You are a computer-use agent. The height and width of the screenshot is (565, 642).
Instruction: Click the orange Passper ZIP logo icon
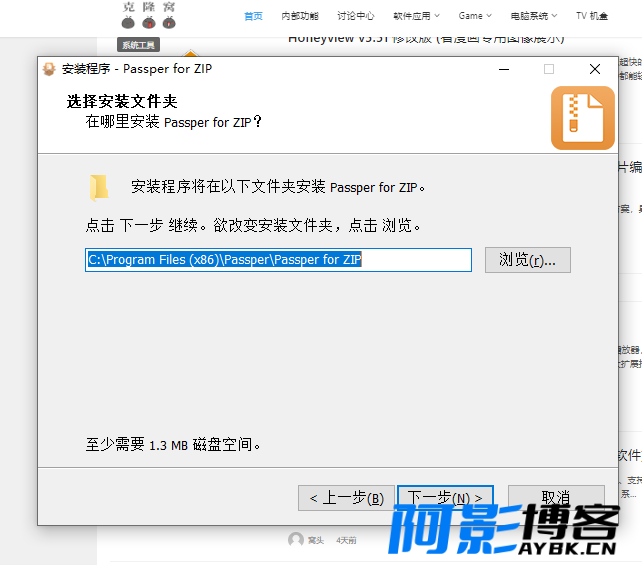tap(583, 118)
